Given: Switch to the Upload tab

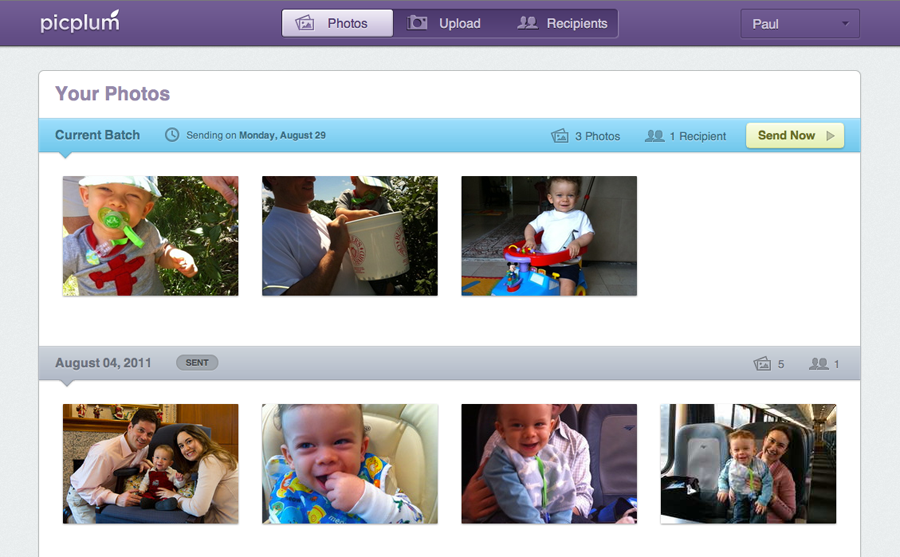Looking at the screenshot, I should pos(444,24).
